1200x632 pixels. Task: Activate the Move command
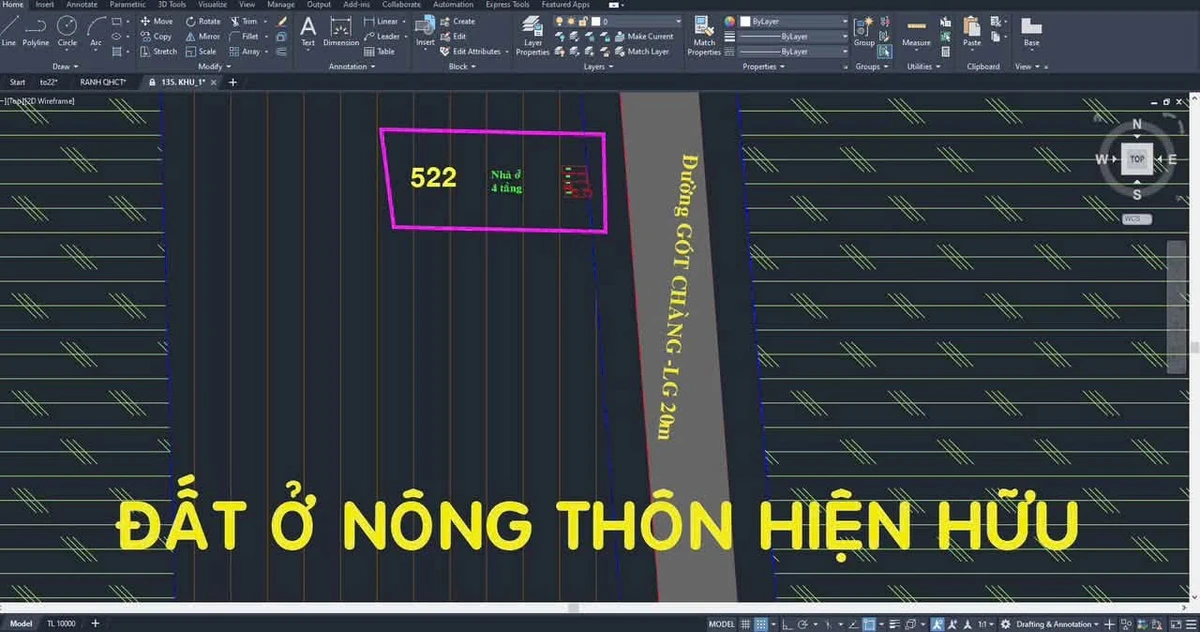tap(157, 21)
